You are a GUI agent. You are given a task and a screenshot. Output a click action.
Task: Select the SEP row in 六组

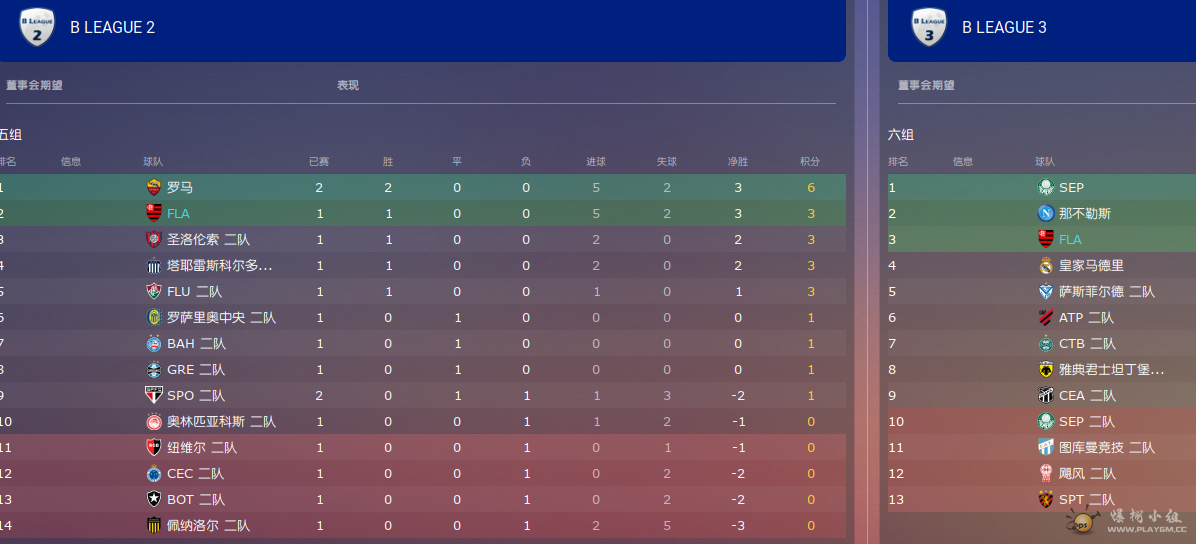[x=1042, y=188]
